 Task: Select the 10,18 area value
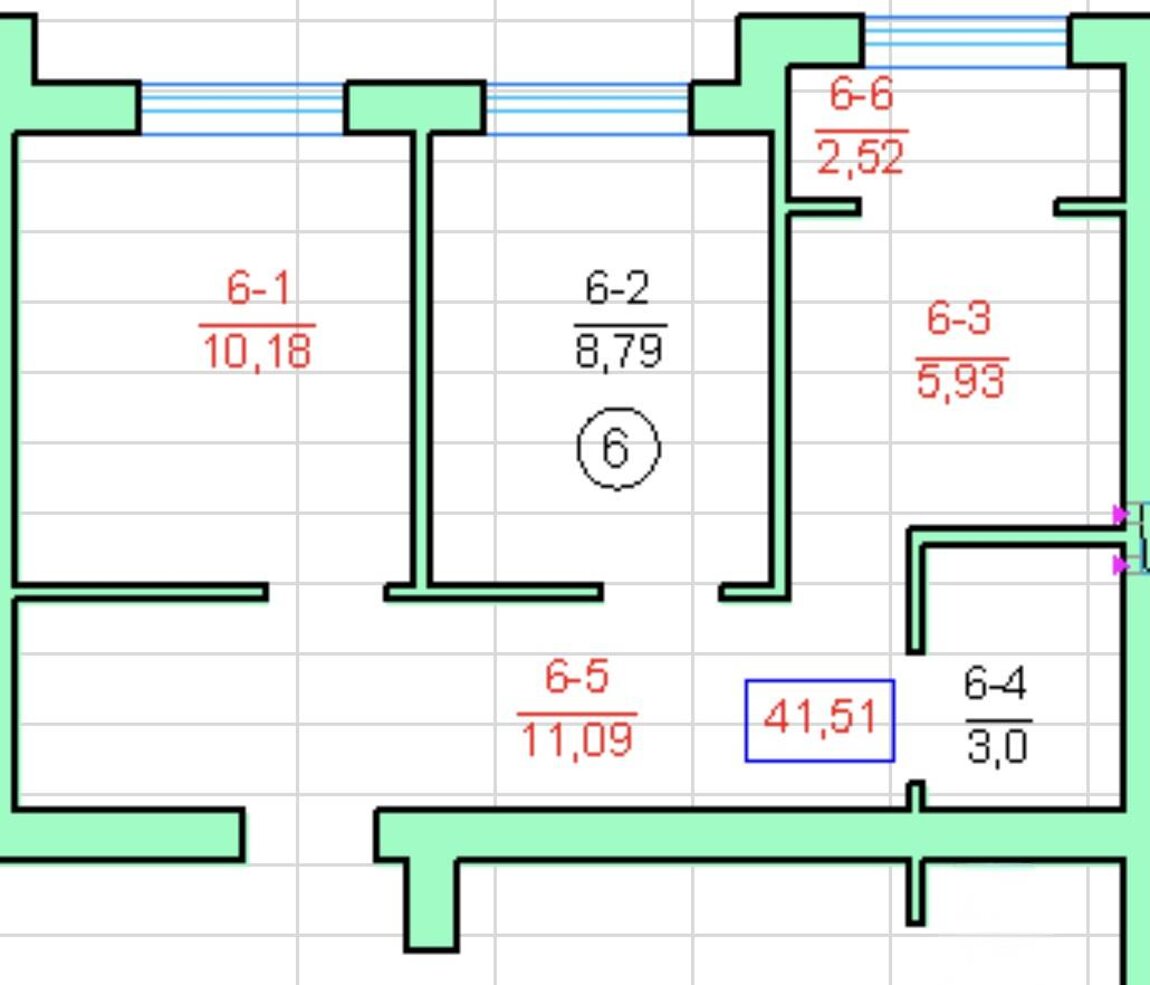257,351
